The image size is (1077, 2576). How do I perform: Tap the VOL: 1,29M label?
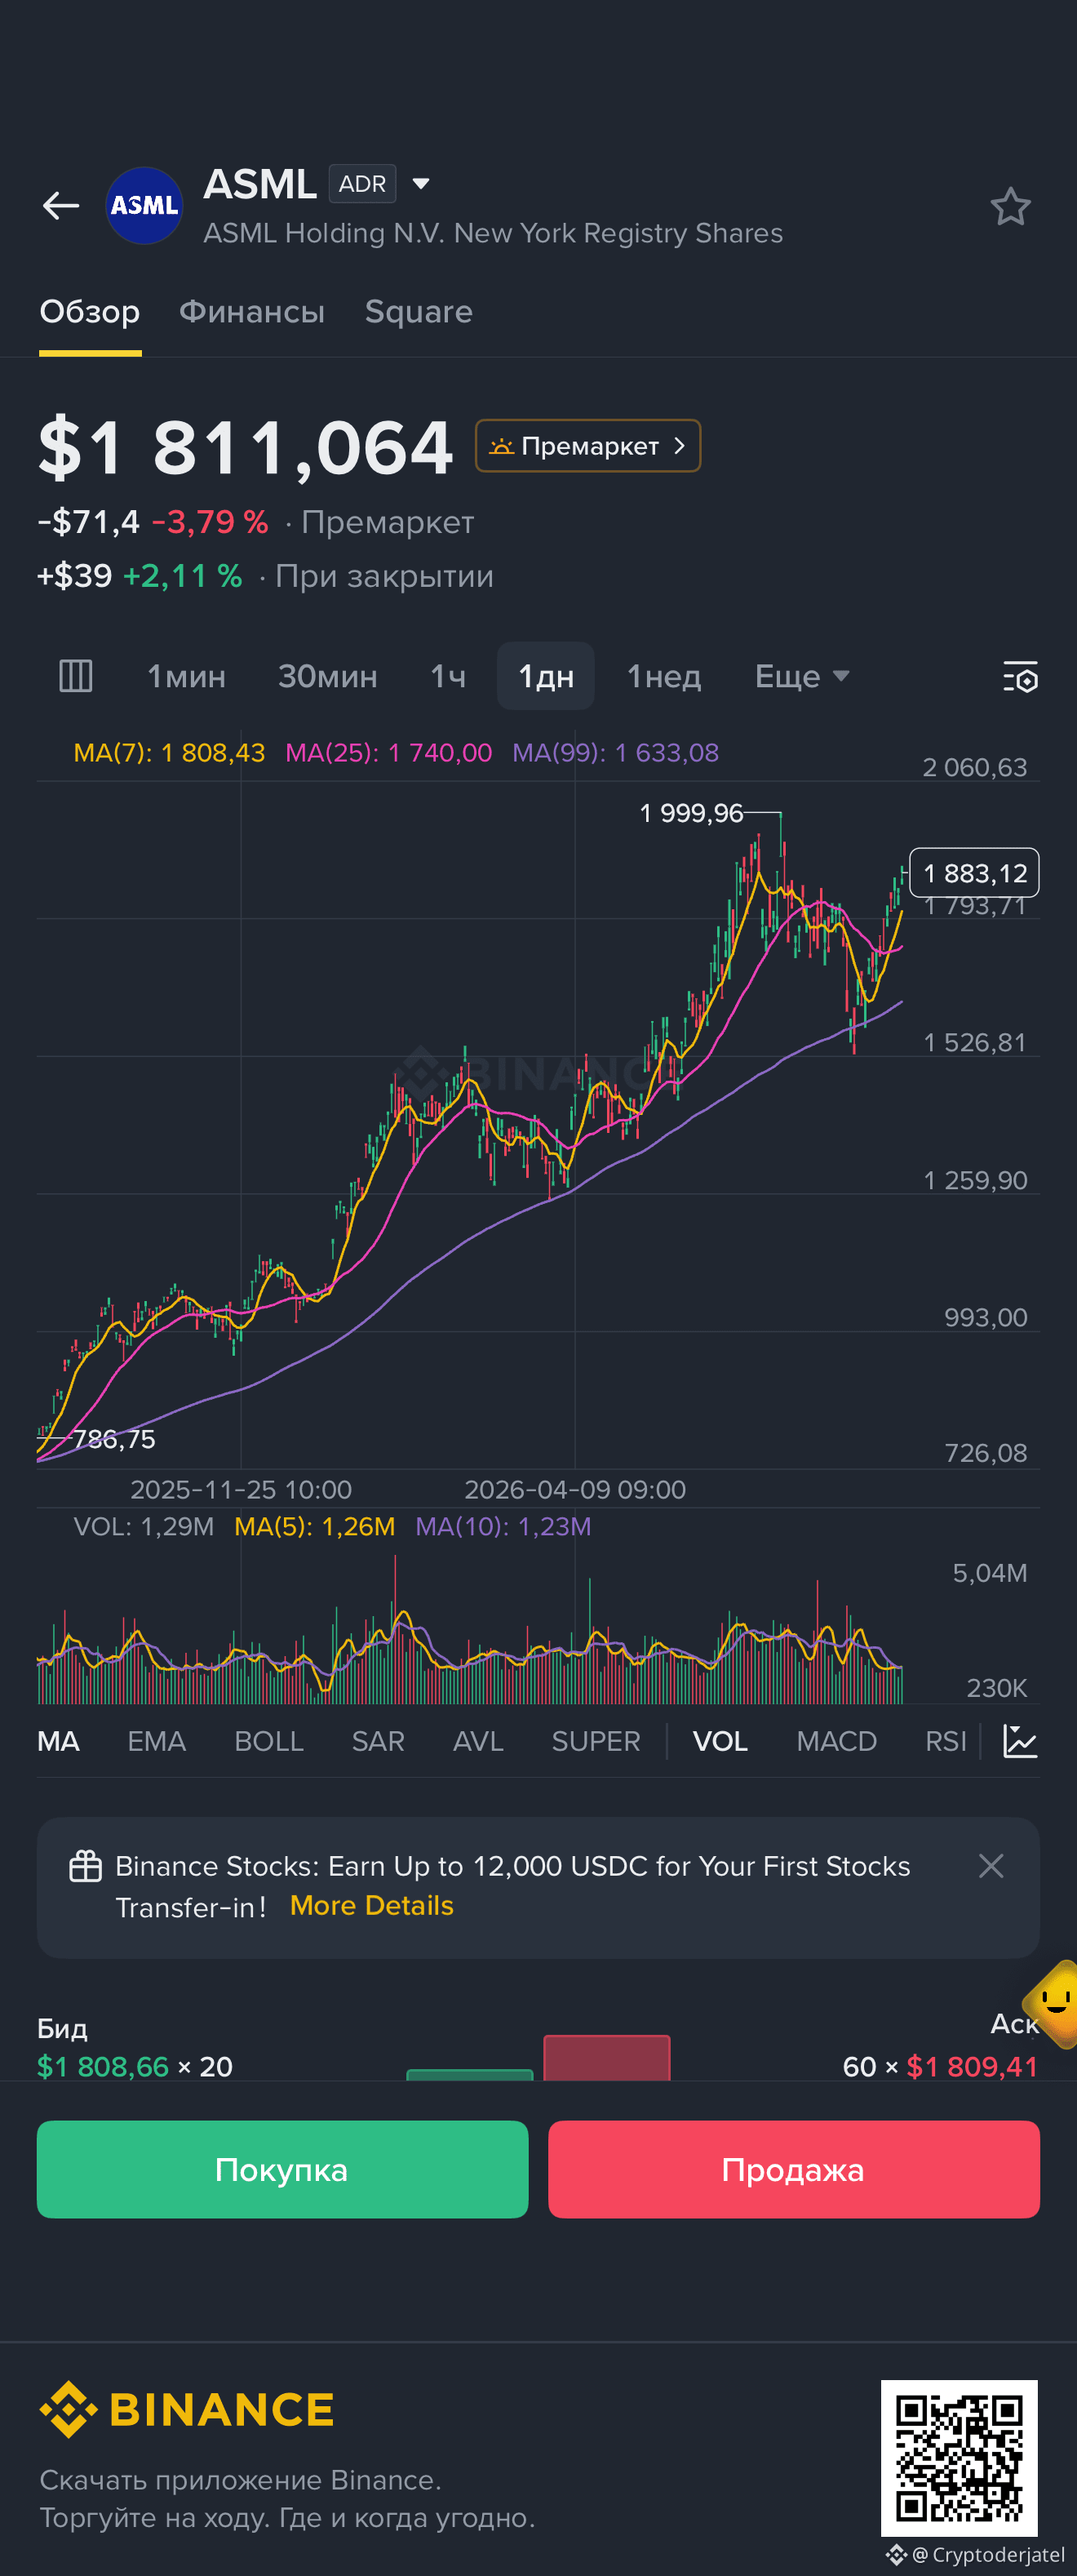pyautogui.click(x=144, y=1526)
